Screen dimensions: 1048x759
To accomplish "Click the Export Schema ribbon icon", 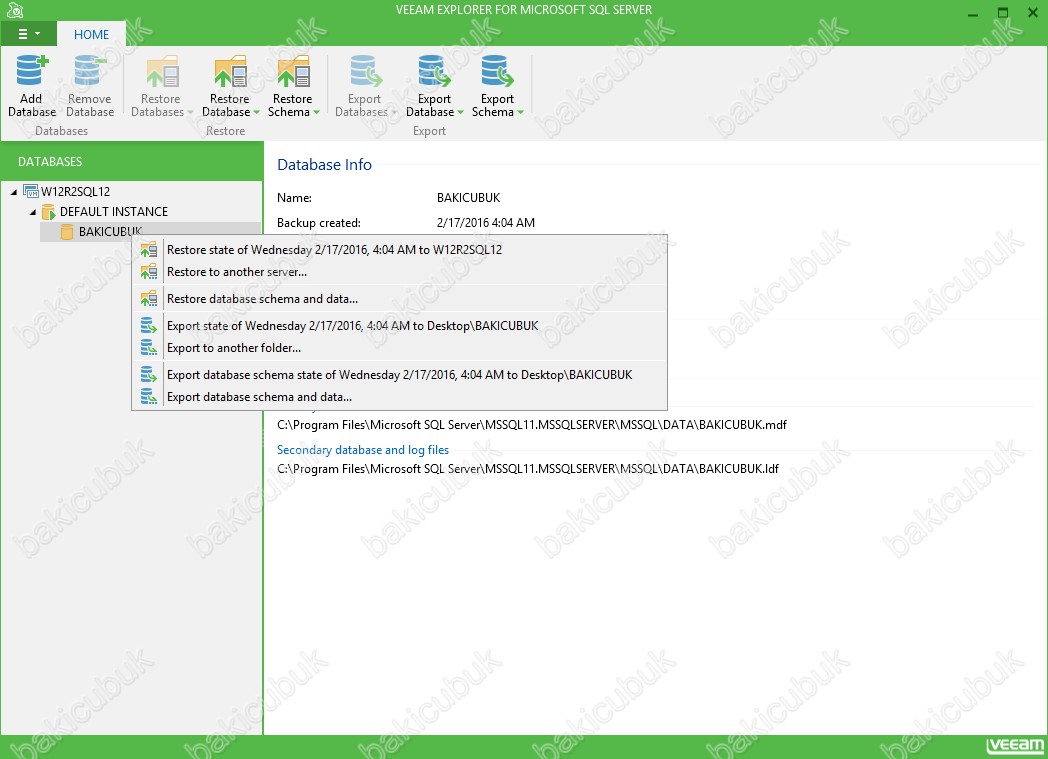I will click(x=497, y=71).
